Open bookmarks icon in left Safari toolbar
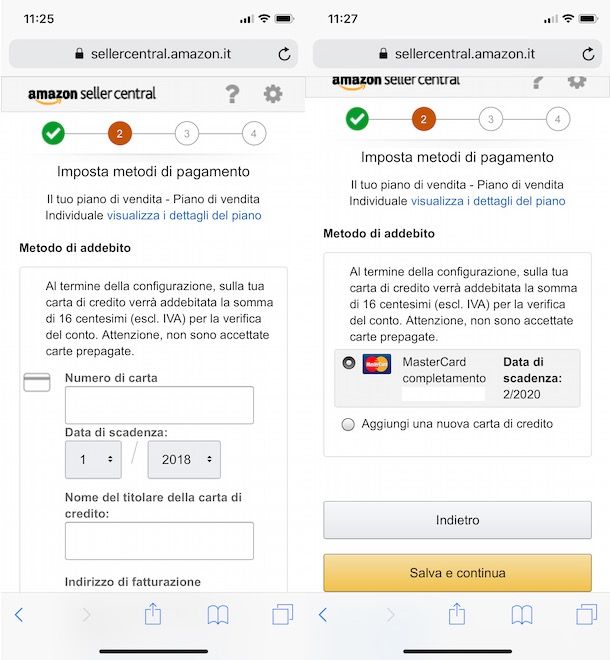Image resolution: width=610 pixels, height=660 pixels. click(217, 614)
